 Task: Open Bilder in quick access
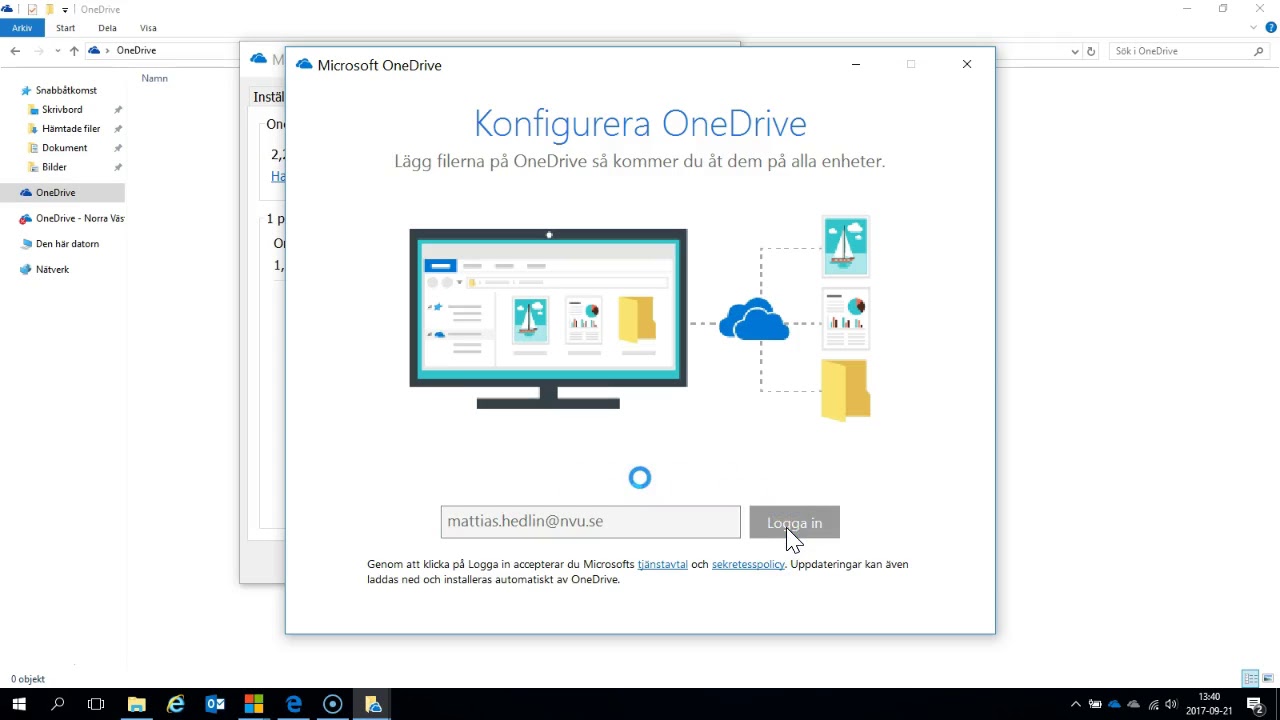point(54,167)
